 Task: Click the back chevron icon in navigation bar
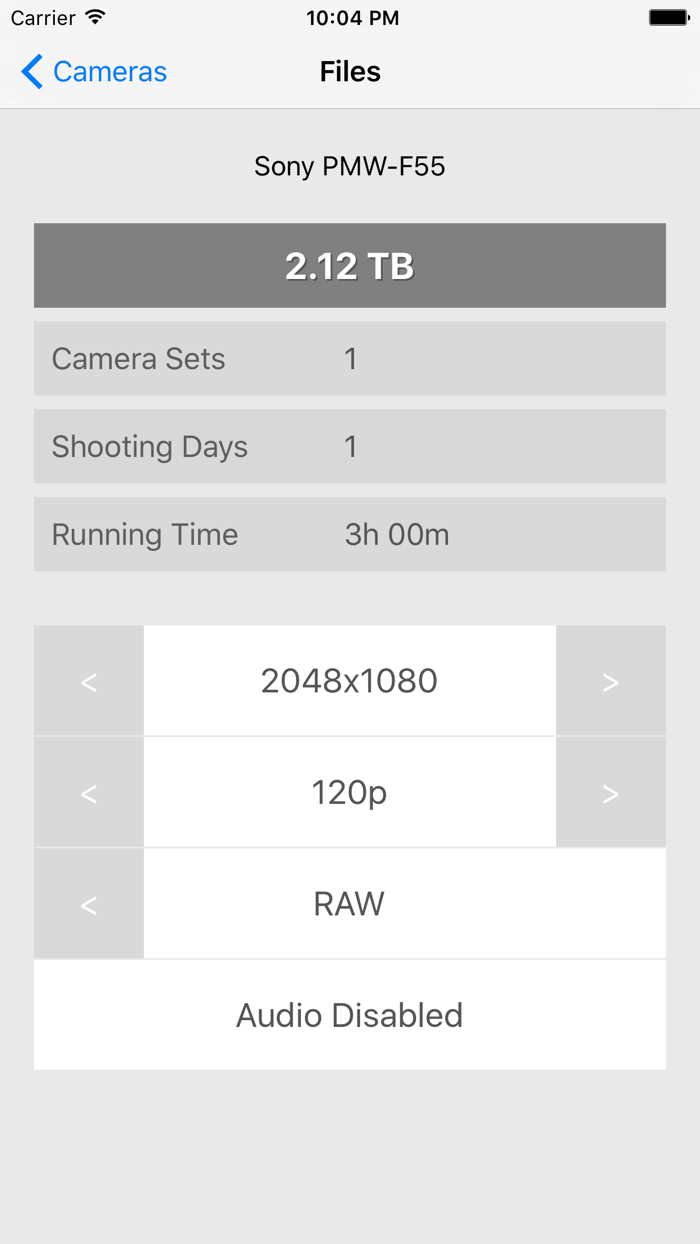pos(30,71)
